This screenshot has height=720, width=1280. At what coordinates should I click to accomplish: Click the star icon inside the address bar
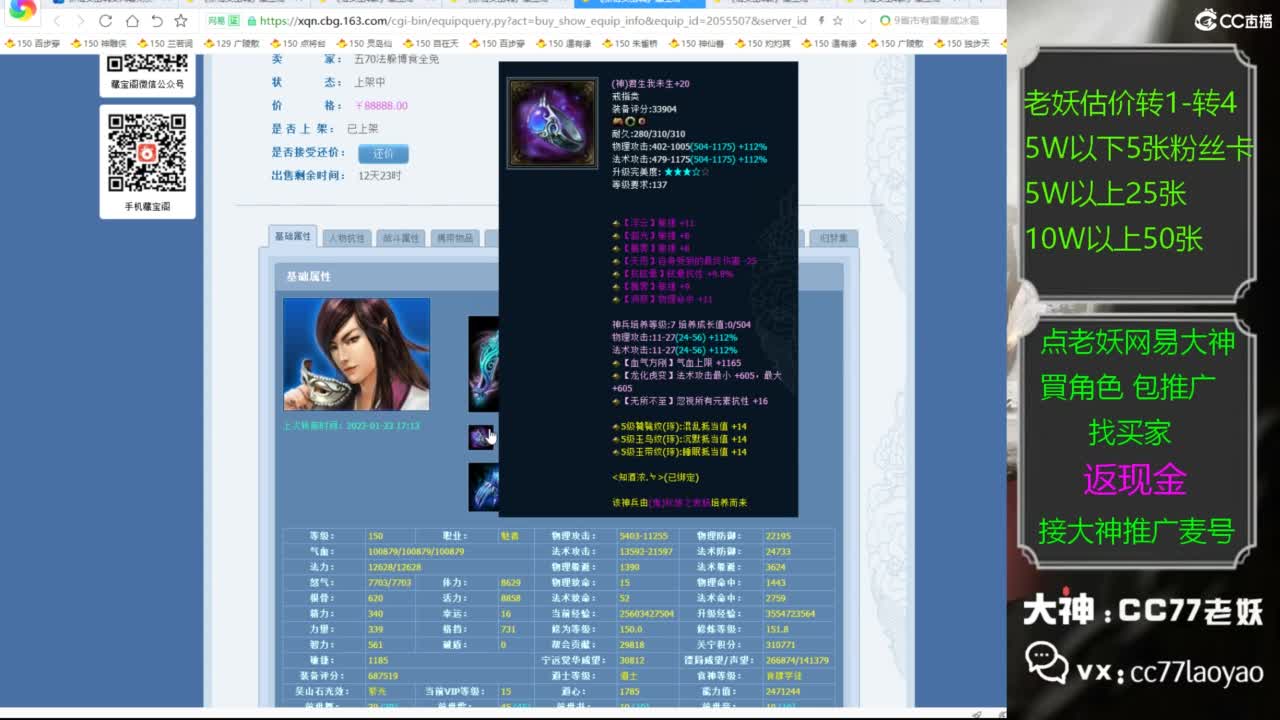point(837,20)
